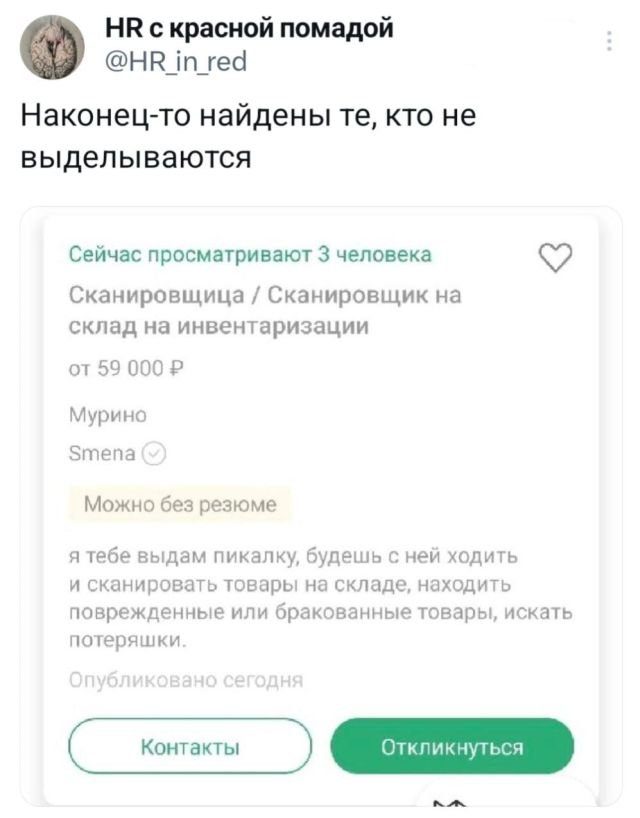The width and height of the screenshot is (640, 818).
Task: Click "Сейчас просматривают 3 человека" notice
Action: pyautogui.click(x=251, y=255)
